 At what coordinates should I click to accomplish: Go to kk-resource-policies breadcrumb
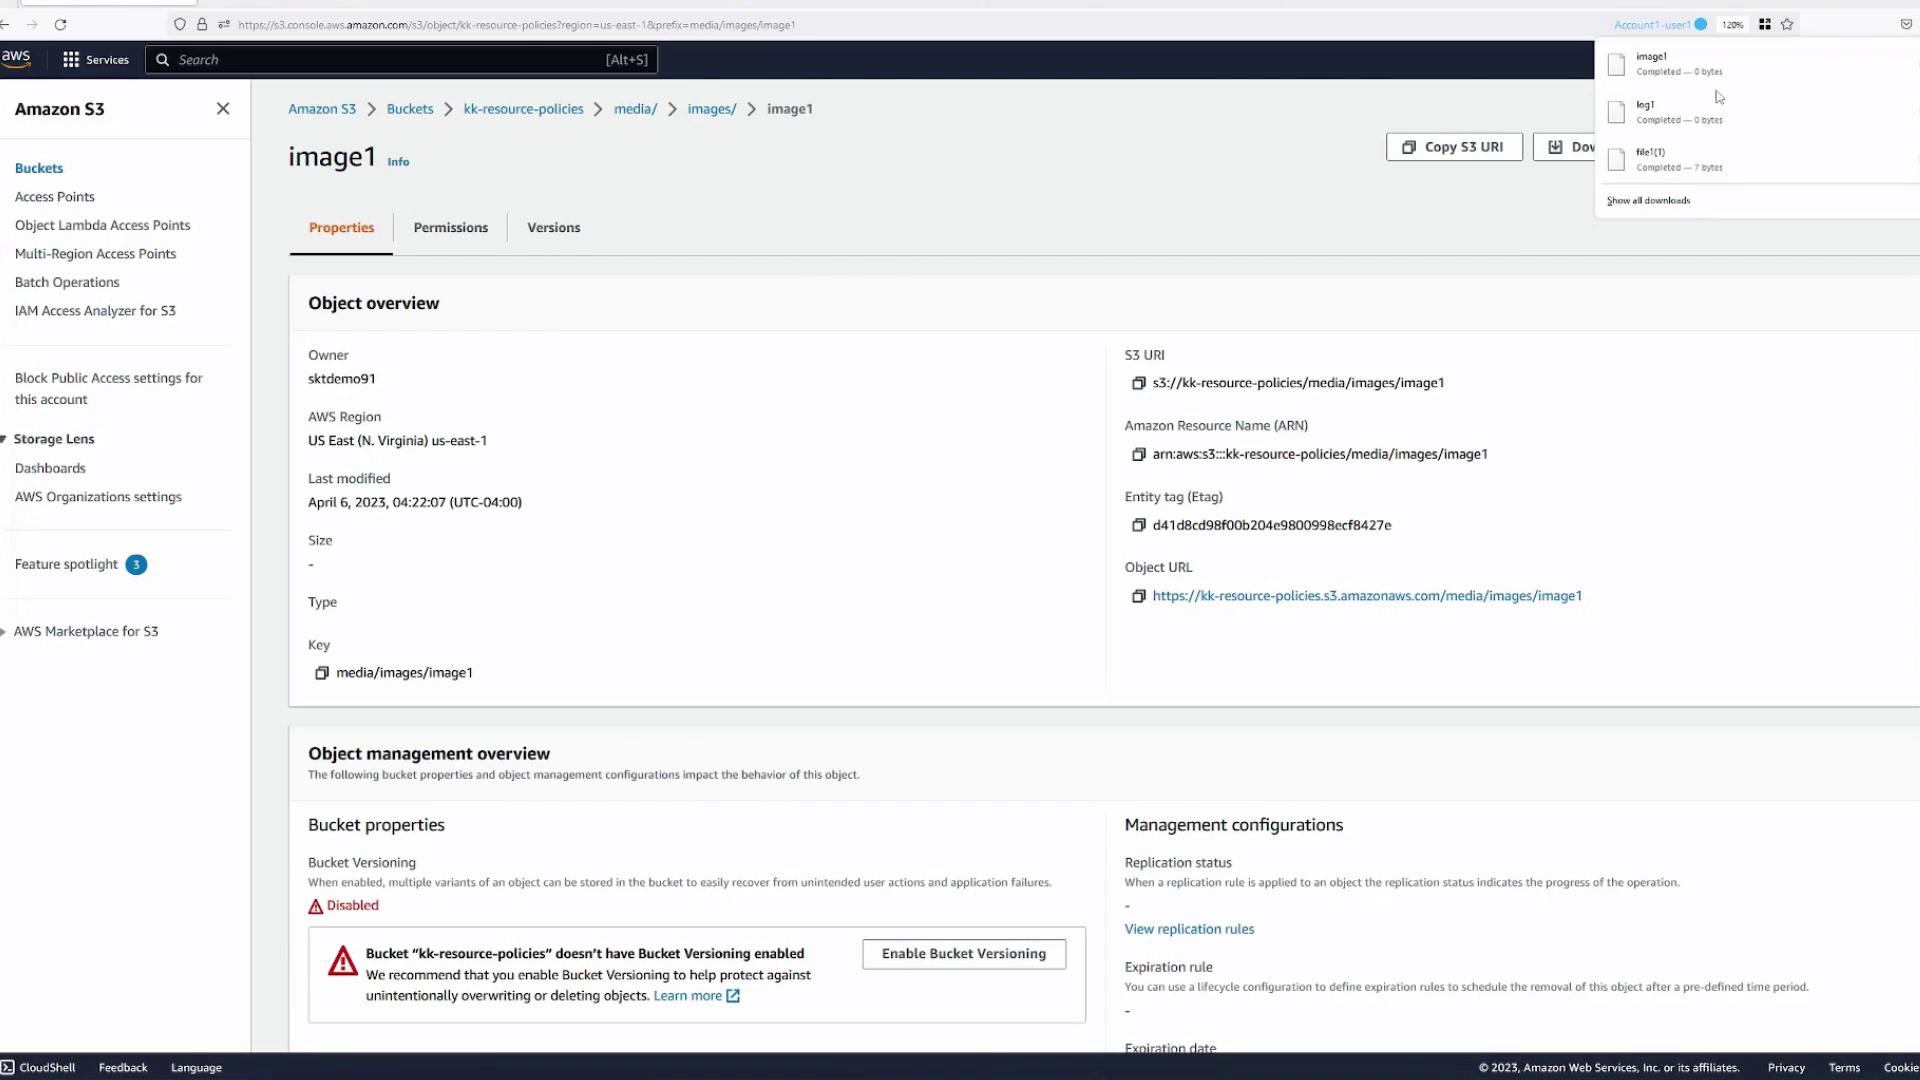coord(523,109)
